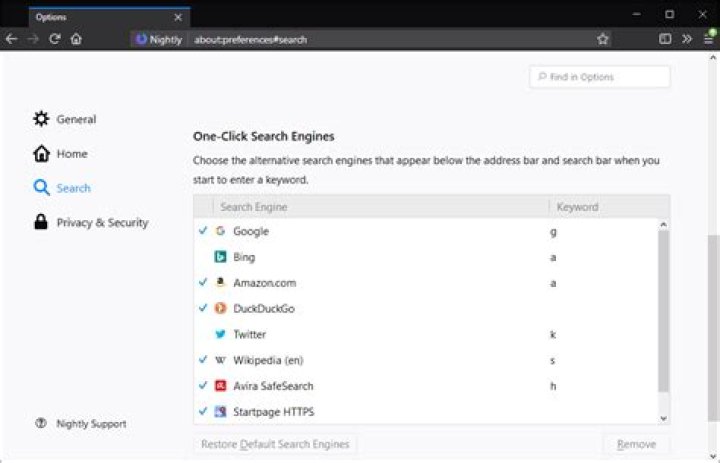The height and width of the screenshot is (463, 720).
Task: Click the Search magnifier icon in sidebar
Action: [41, 187]
